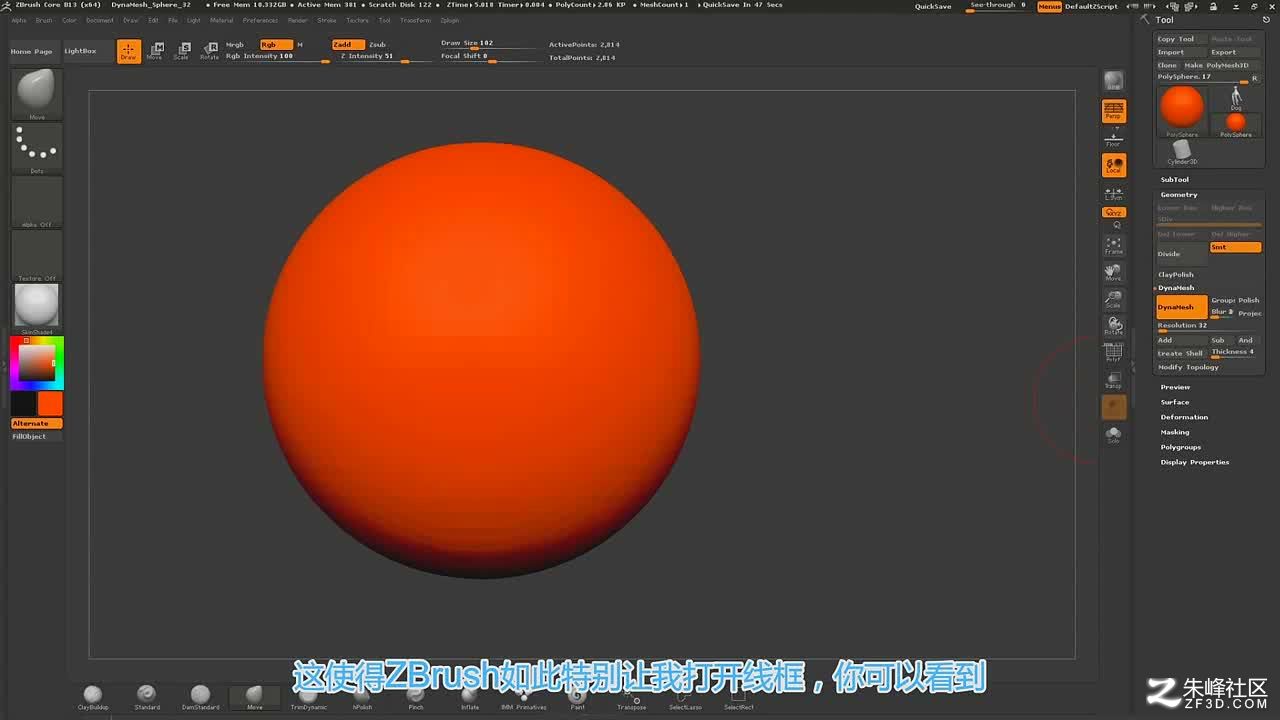The width and height of the screenshot is (1280, 720).
Task: Enable Rgb painting mode
Action: [x=276, y=44]
